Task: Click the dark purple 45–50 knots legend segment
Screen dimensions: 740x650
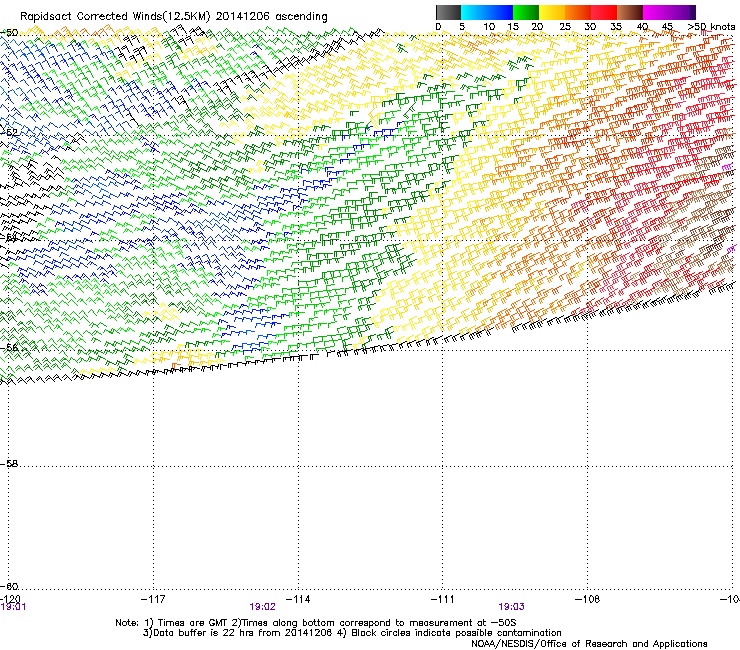Action: 682,12
